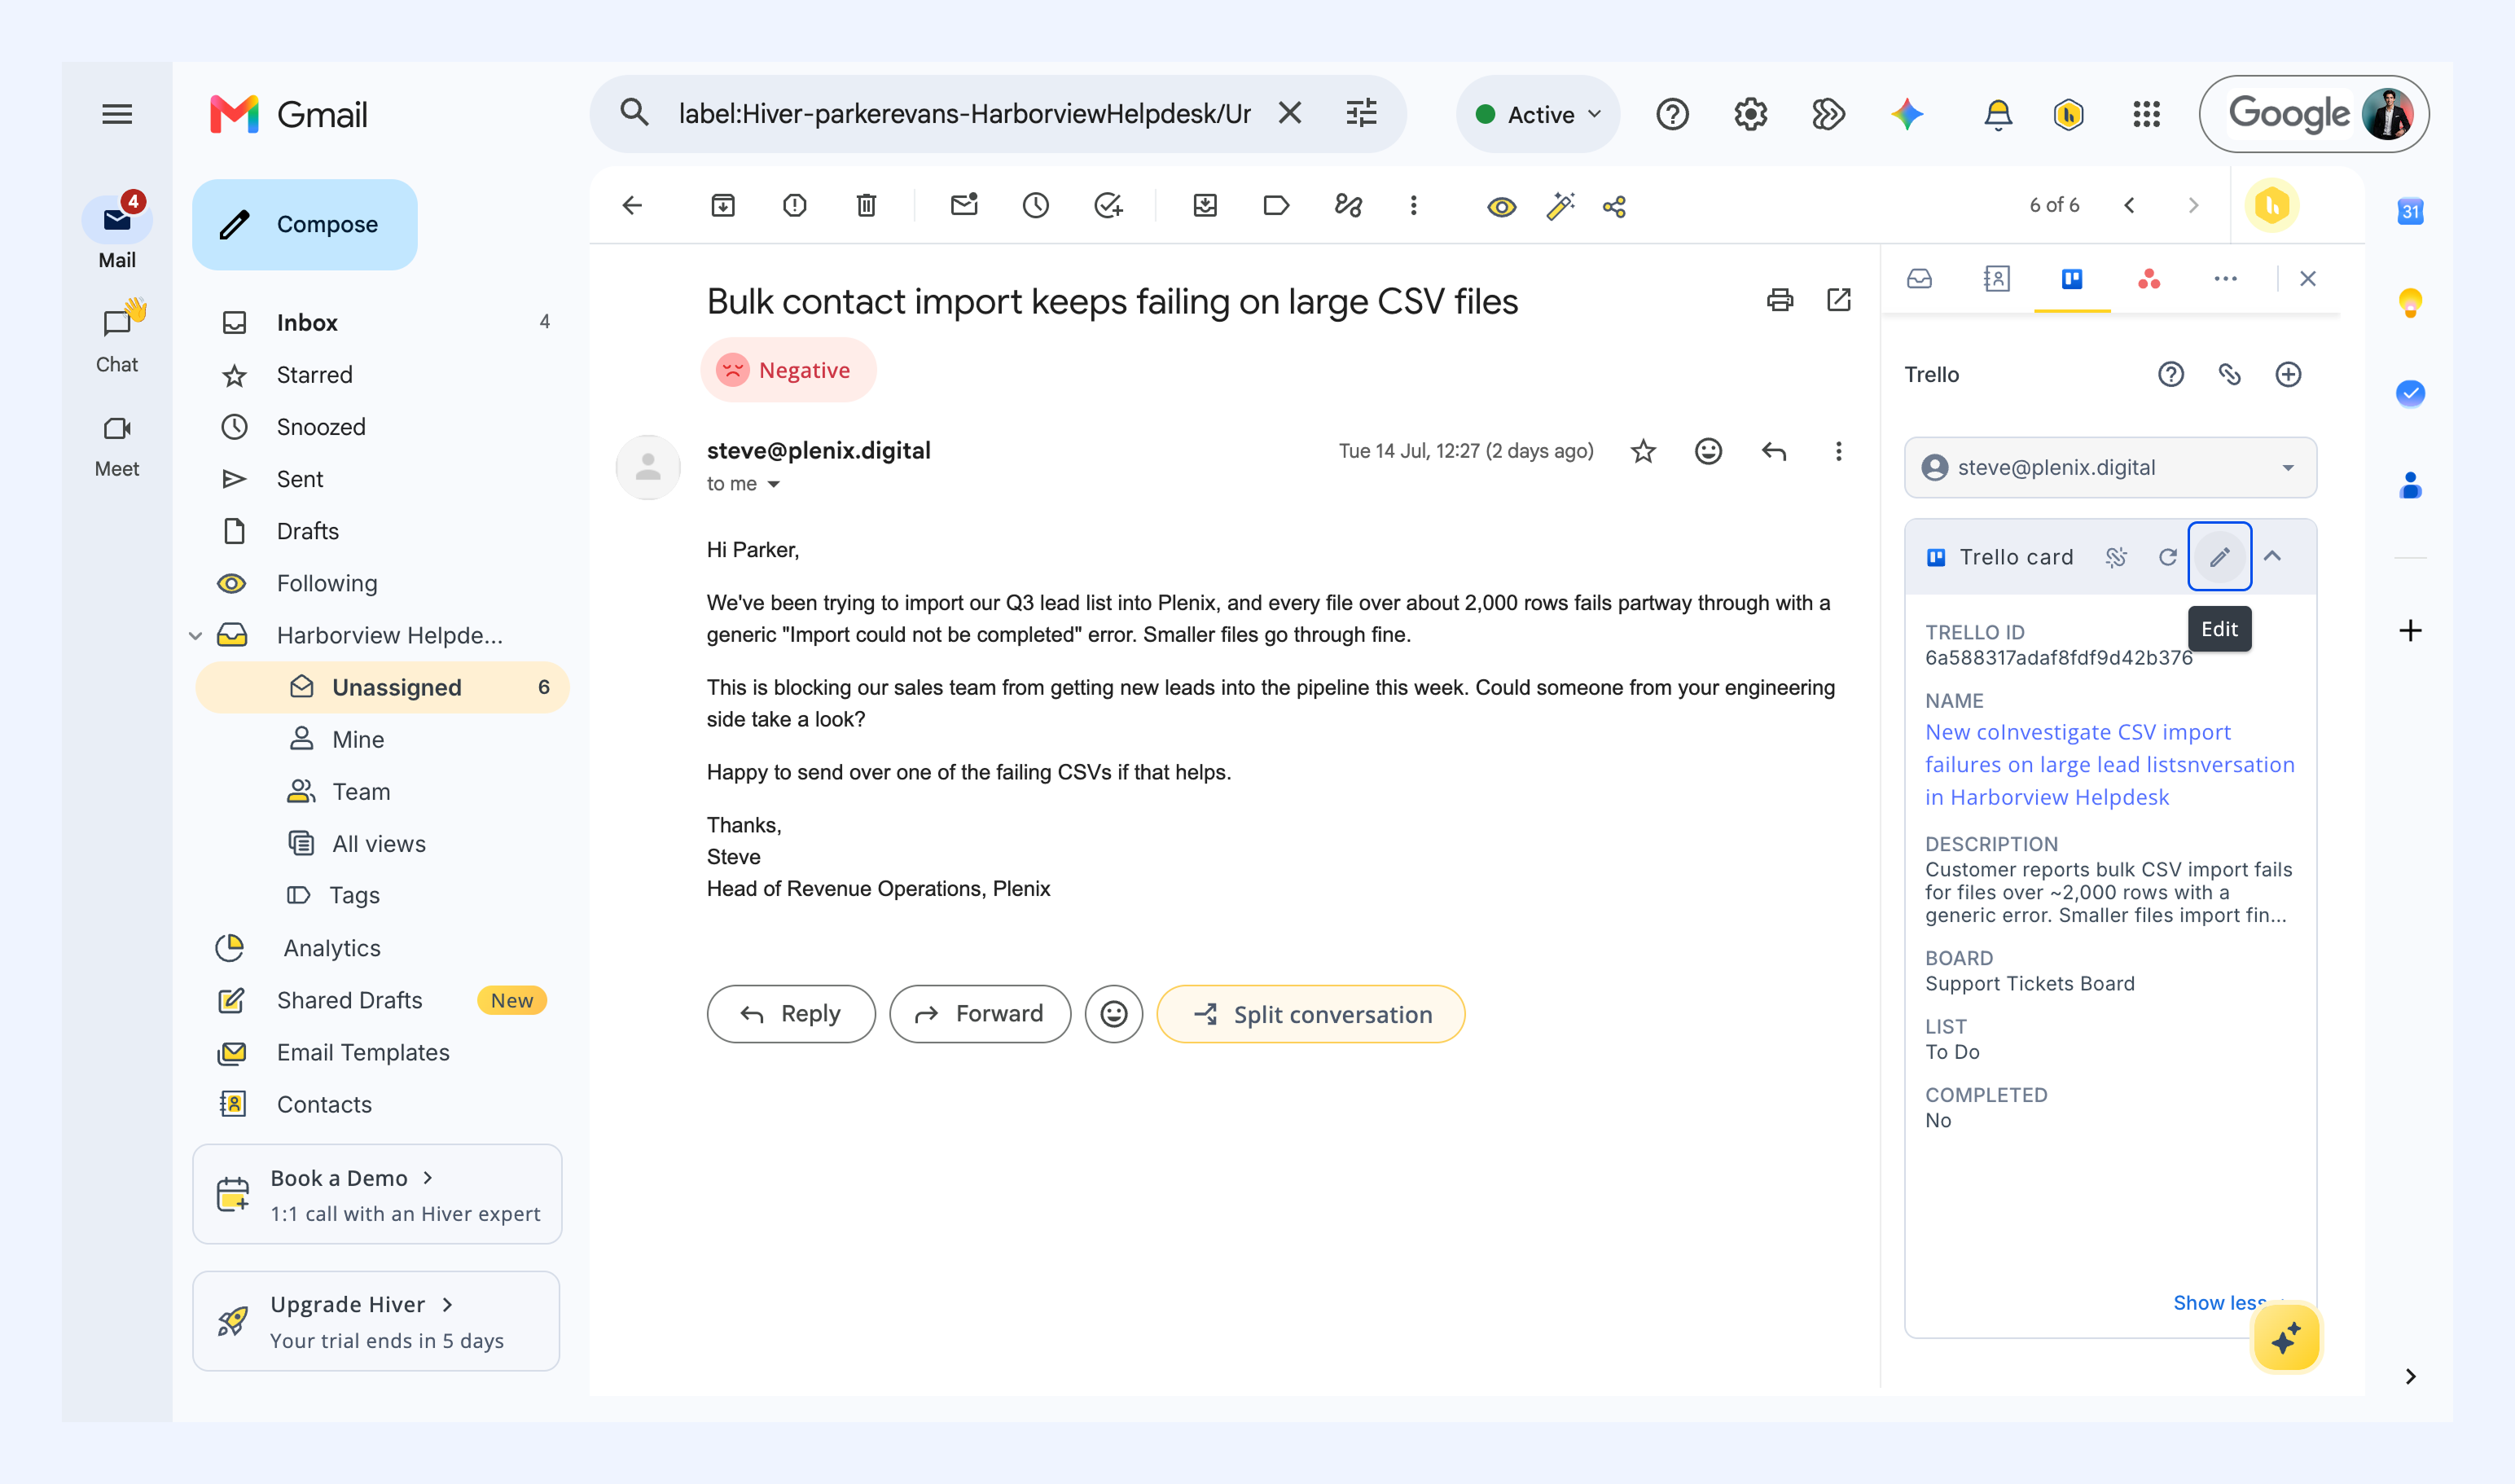The height and width of the screenshot is (1484, 2515).
Task: Switch to the Asana tab in side panel
Action: (2149, 279)
